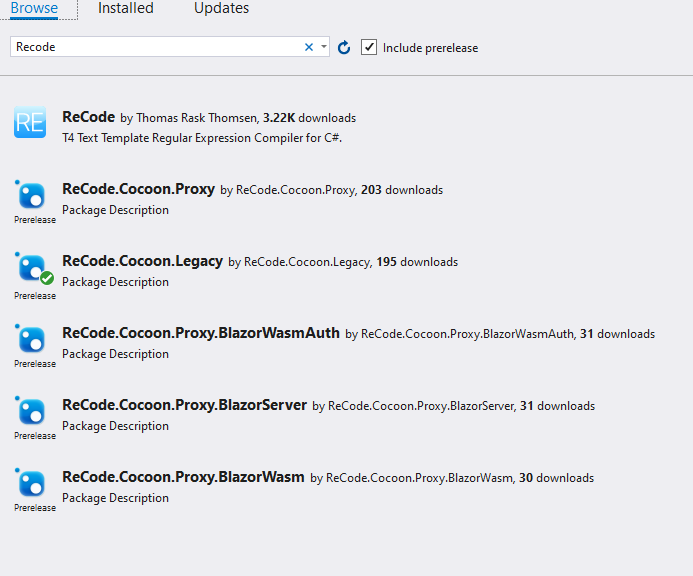
Task: Click the installed green checkmark on ReCode.Cocoon.Legacy
Action: 47,278
